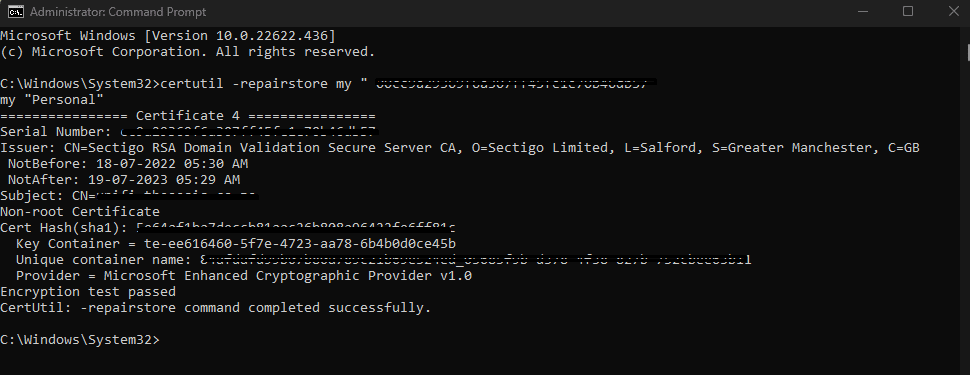Screen dimensions: 970x375
Task: Click the Microsoft Windows version line
Action: [x=168, y=35]
